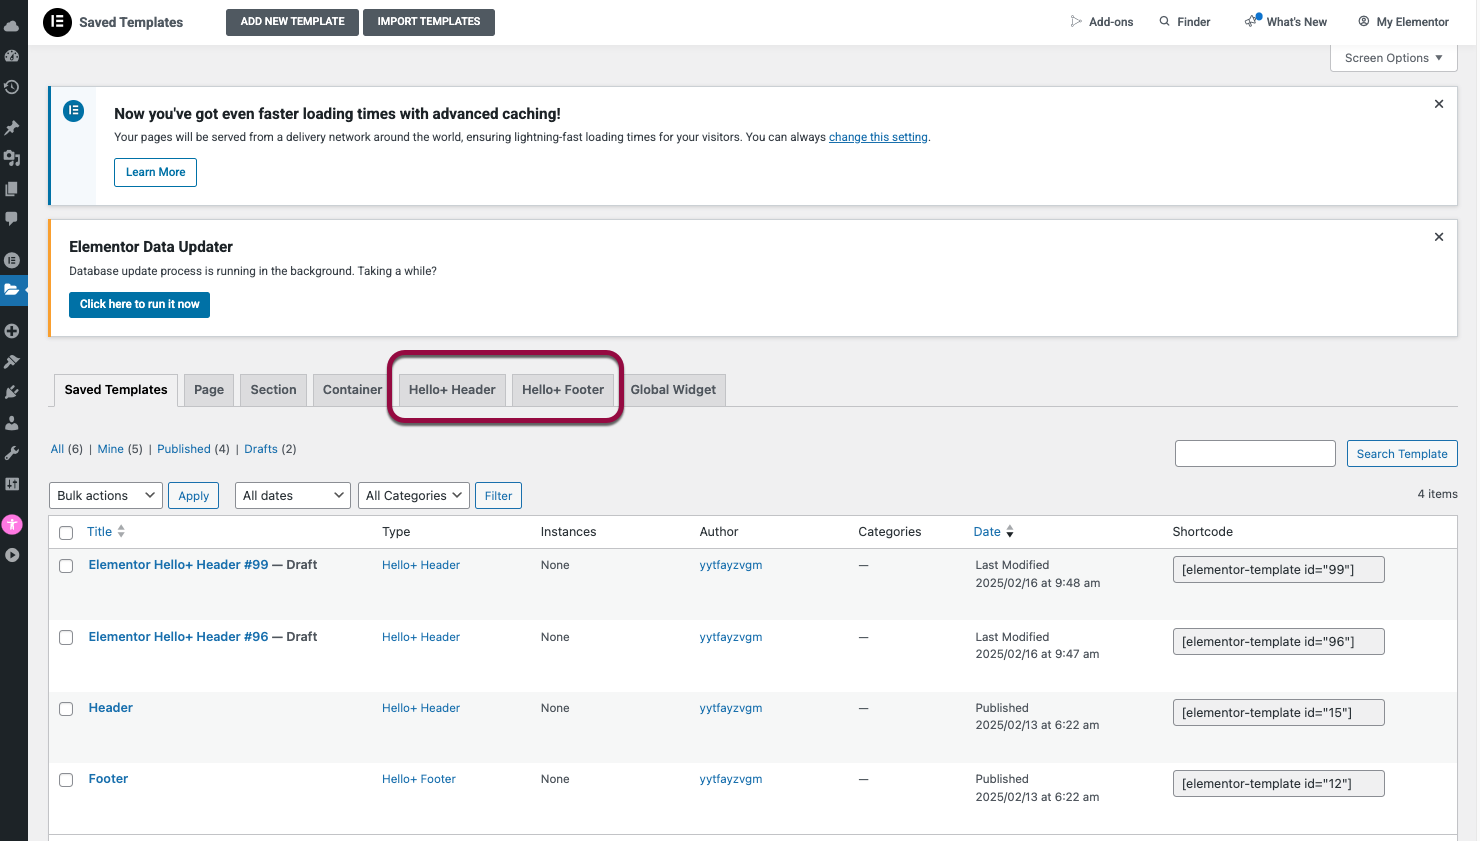Open the All Categories dropdown

coord(414,495)
